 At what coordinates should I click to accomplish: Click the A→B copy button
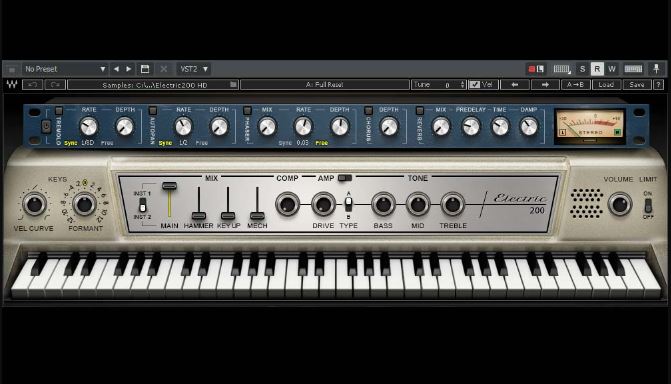tap(576, 85)
